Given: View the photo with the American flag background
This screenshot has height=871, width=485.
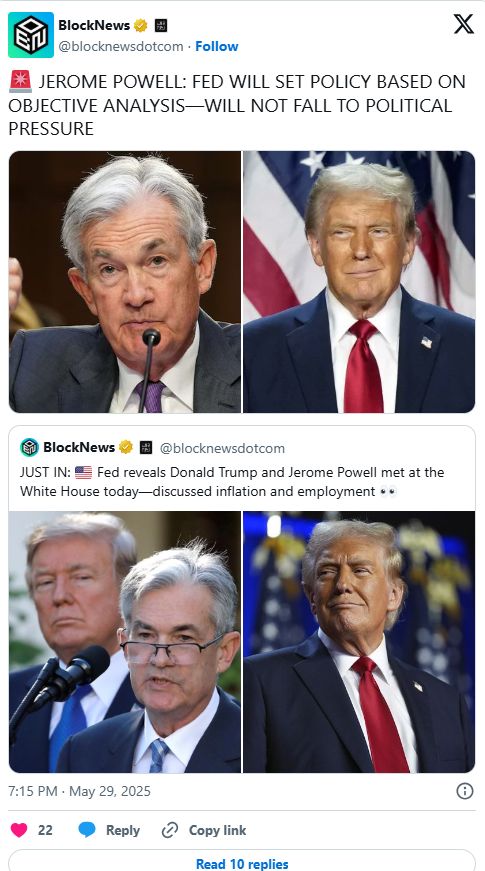Looking at the screenshot, I should tap(359, 282).
